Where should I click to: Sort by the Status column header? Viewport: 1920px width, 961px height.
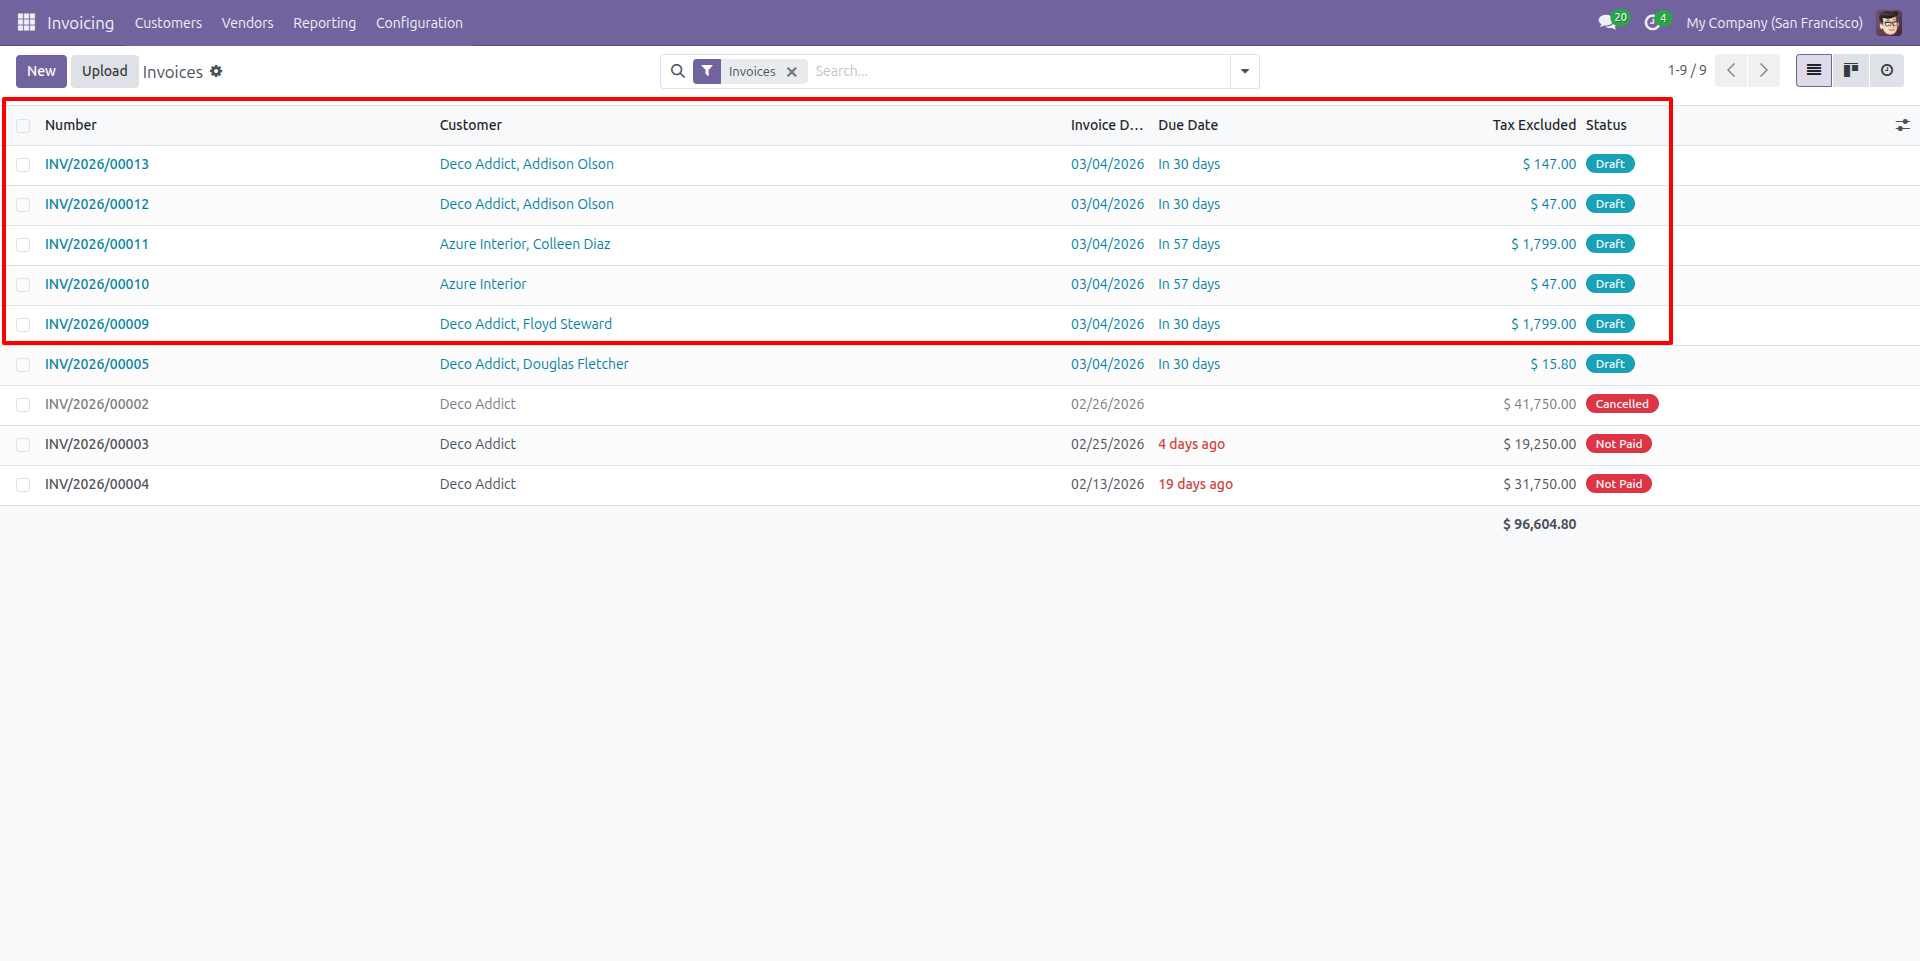tap(1606, 125)
